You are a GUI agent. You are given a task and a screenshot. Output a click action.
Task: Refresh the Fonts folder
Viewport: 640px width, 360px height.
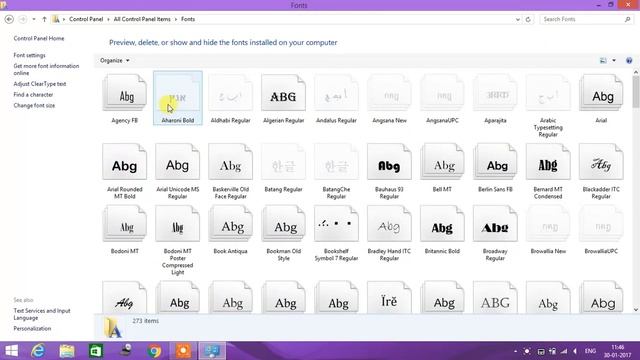[x=528, y=19]
